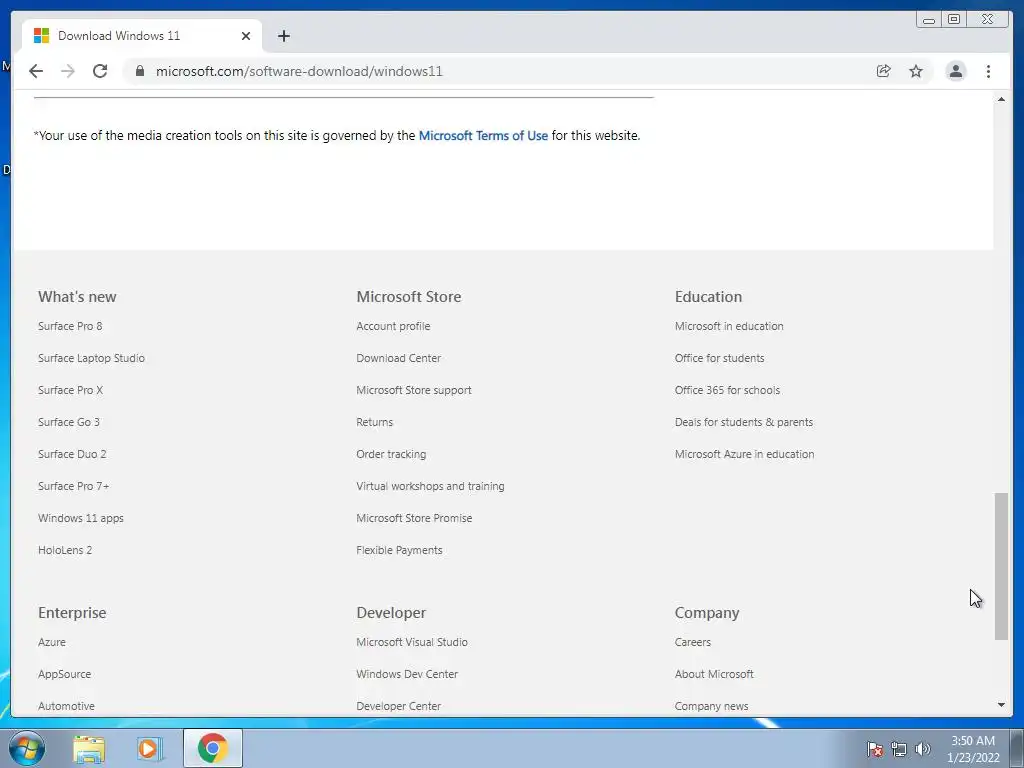Open Windows Dev Center link

(407, 674)
